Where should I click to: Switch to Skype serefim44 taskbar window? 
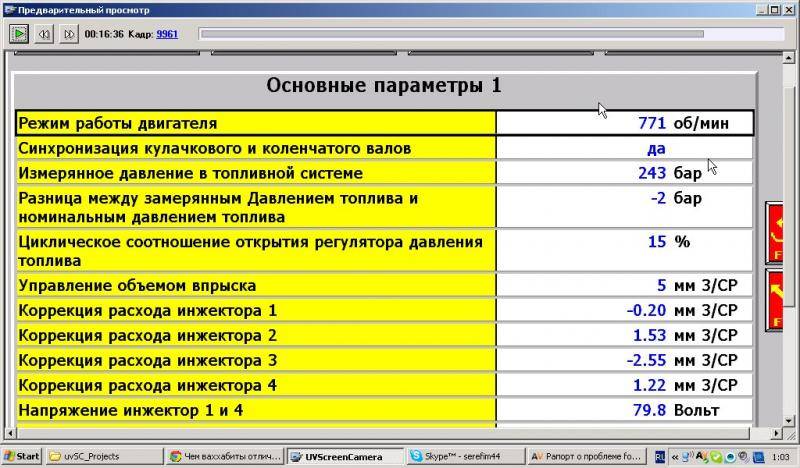pos(465,456)
